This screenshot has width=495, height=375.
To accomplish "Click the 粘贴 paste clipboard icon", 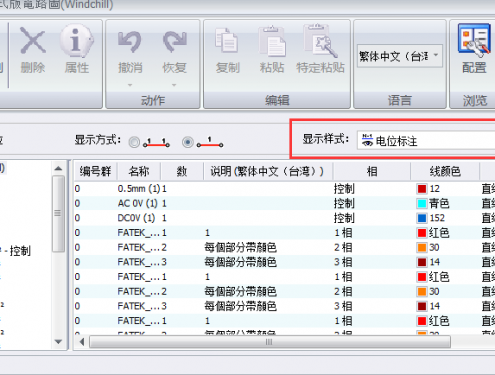I will (x=272, y=41).
